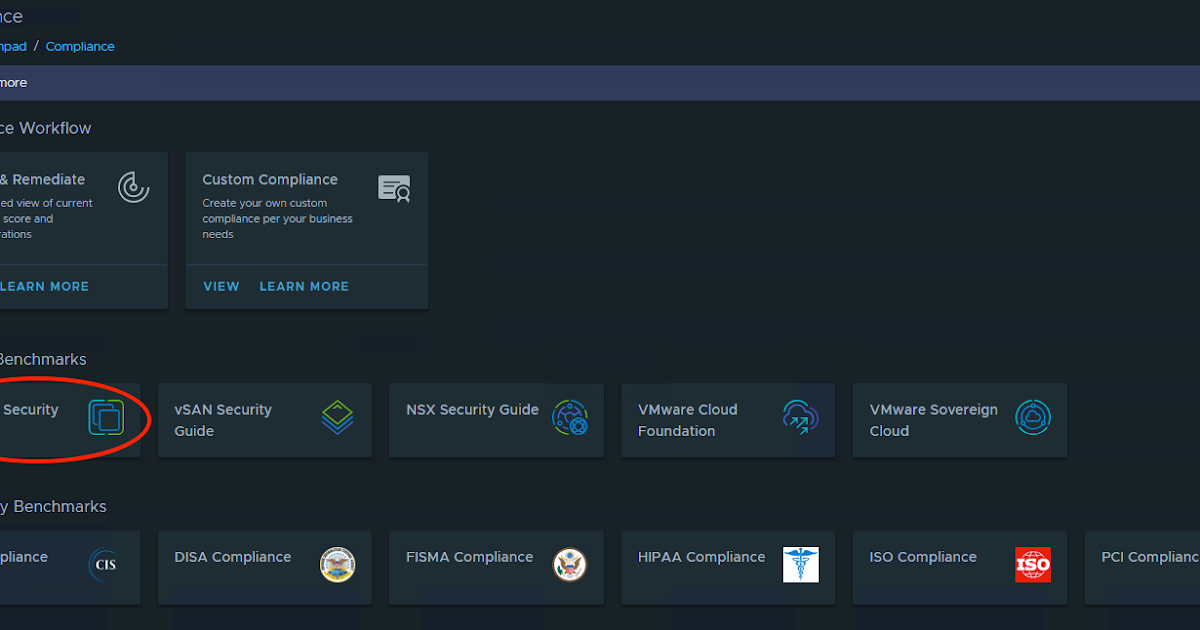Click the Assess & Remediate radar icon
This screenshot has width=1200, height=630.
[x=133, y=187]
